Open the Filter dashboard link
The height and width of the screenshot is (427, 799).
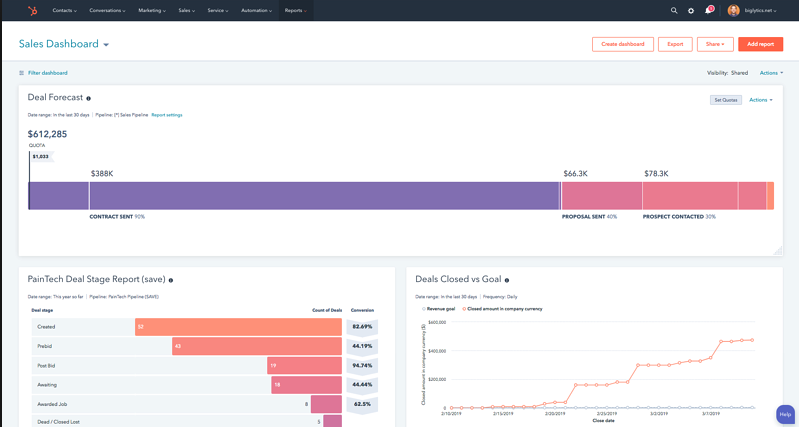click(x=47, y=73)
